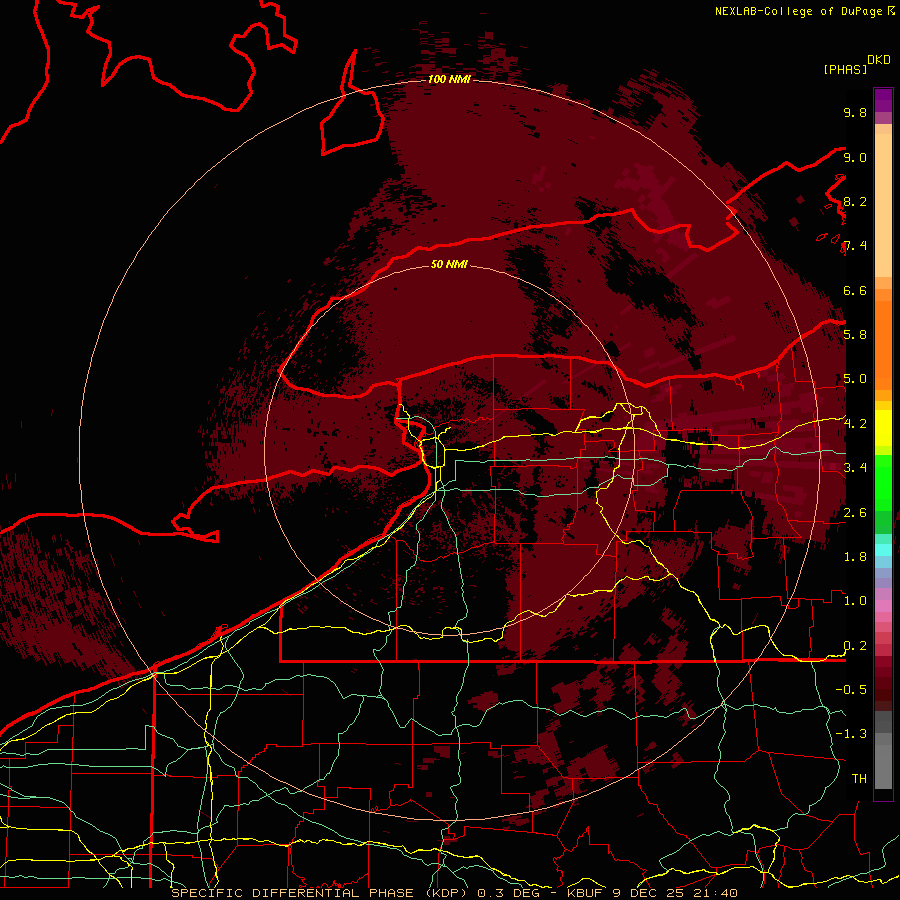This screenshot has height=900, width=900.
Task: Pick the cyan segment of the color bar
Action: (x=883, y=550)
